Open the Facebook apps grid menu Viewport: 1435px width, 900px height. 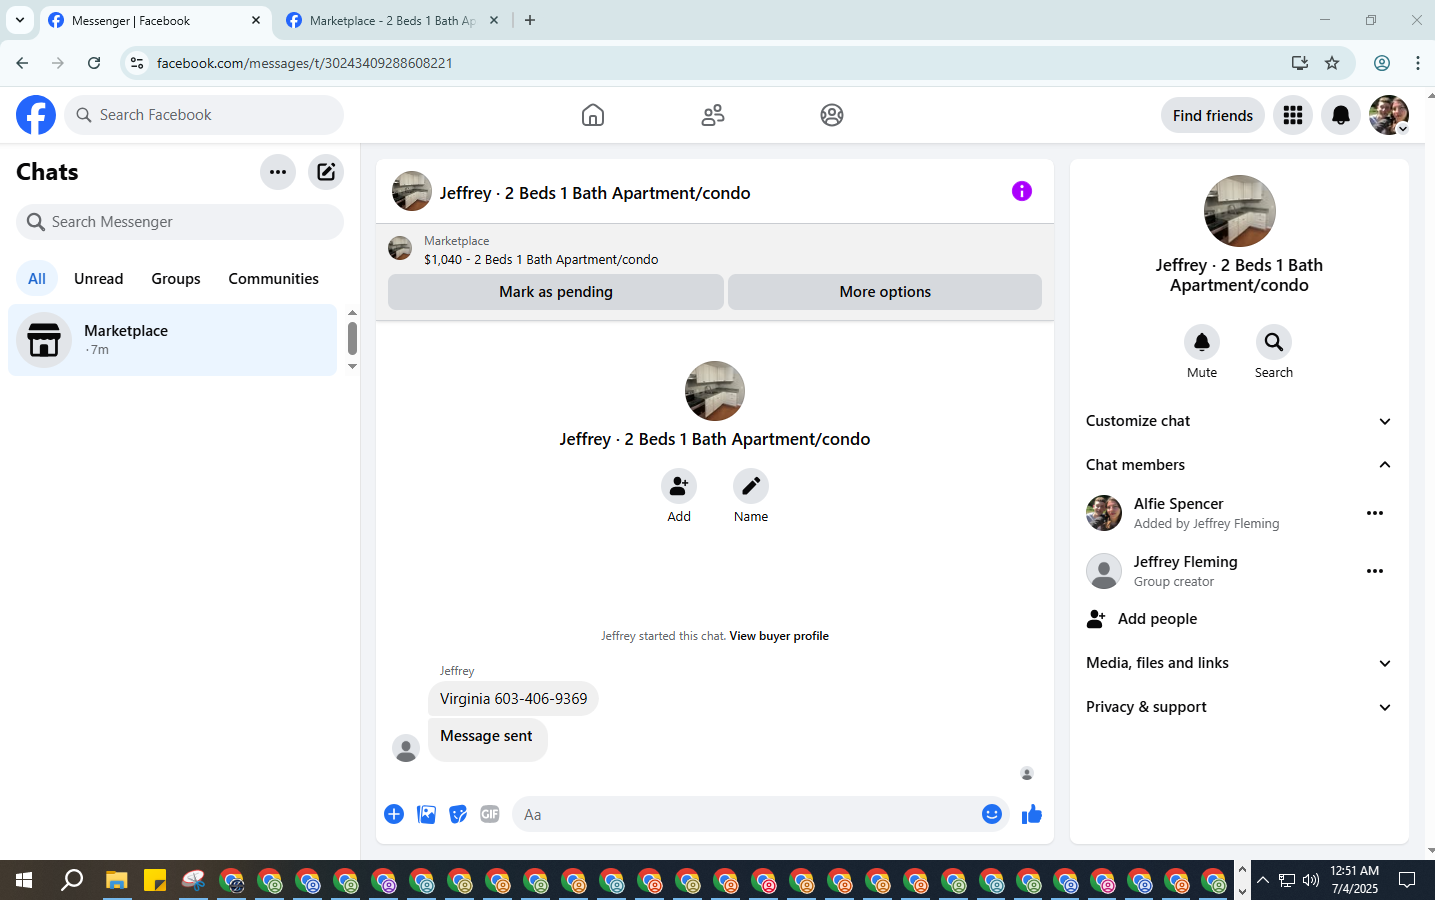point(1293,115)
